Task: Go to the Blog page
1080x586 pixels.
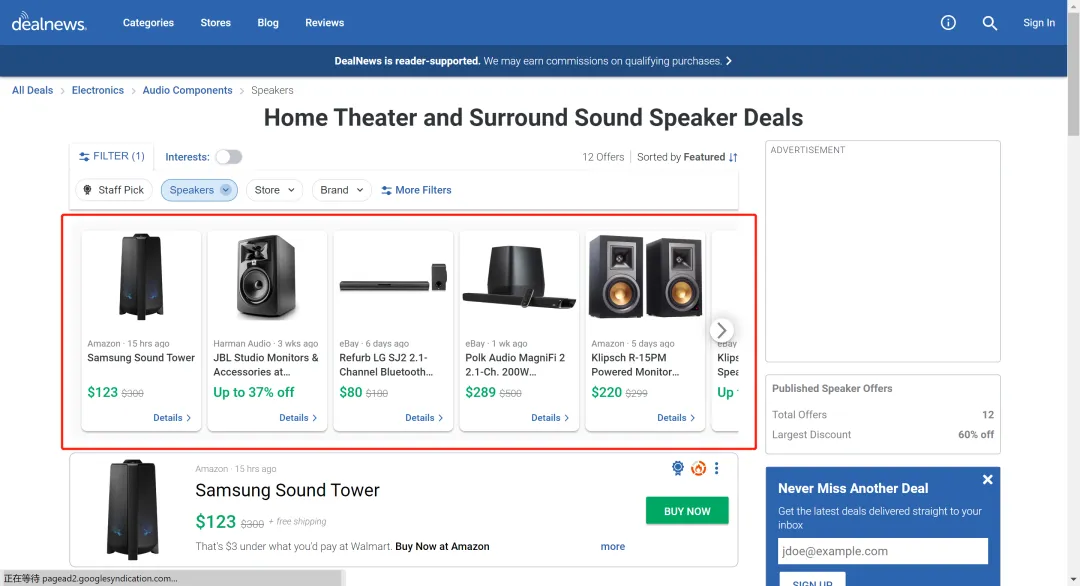Action: tap(268, 23)
